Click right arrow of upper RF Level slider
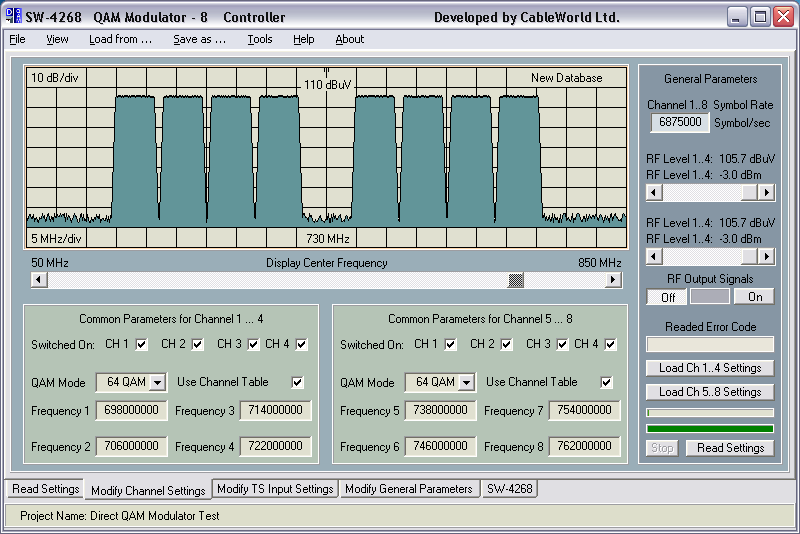800x534 pixels. (766, 193)
